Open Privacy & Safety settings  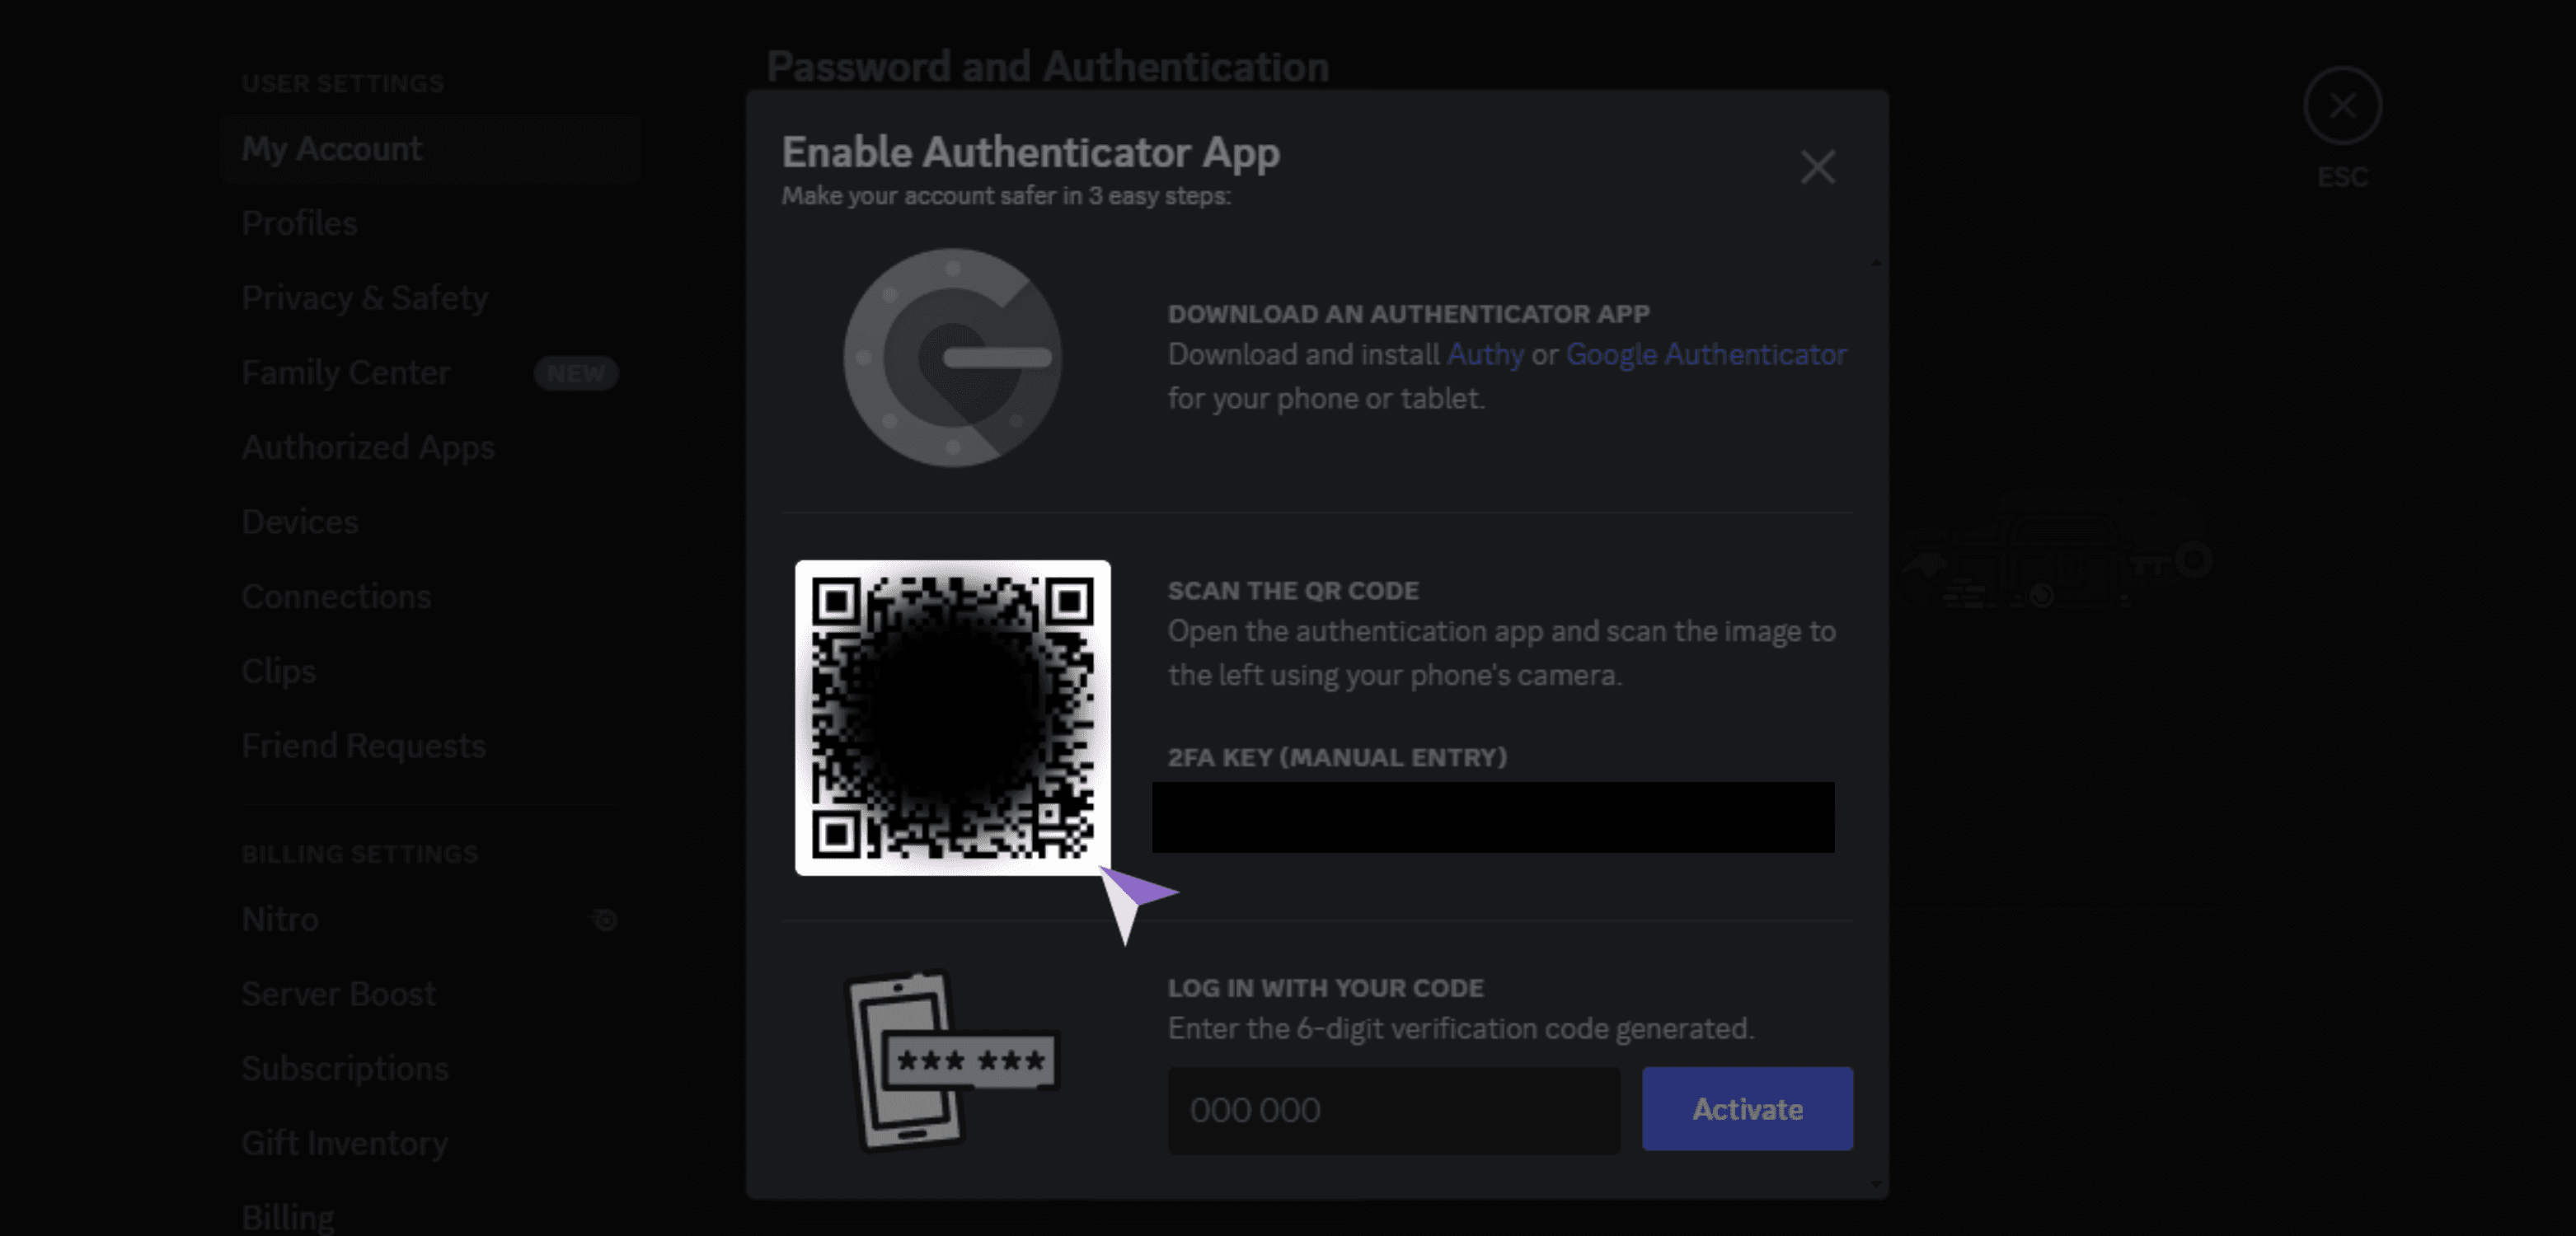364,298
